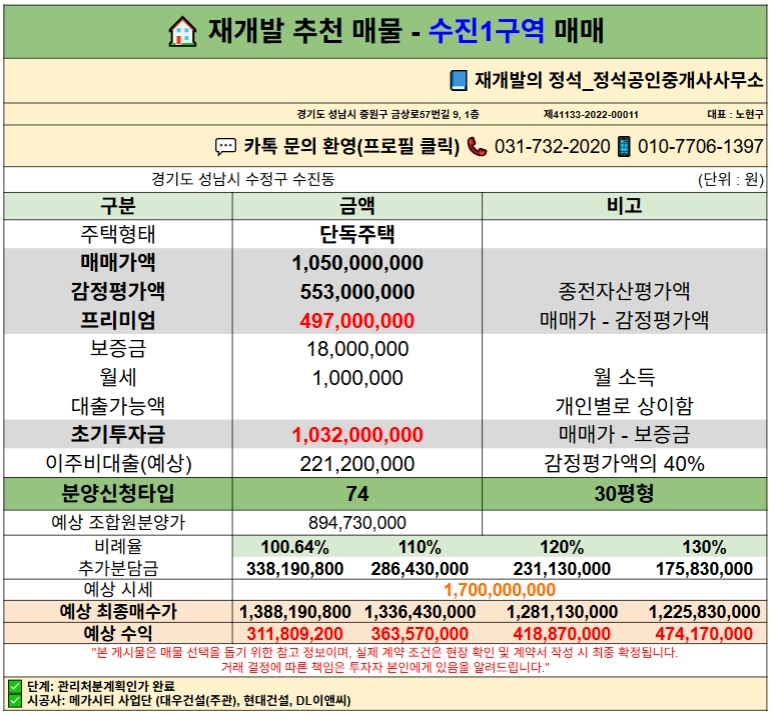Viewport: 772px width, 718px height.
Task: Click the office phone number 031-732-2020
Action: coord(552,147)
